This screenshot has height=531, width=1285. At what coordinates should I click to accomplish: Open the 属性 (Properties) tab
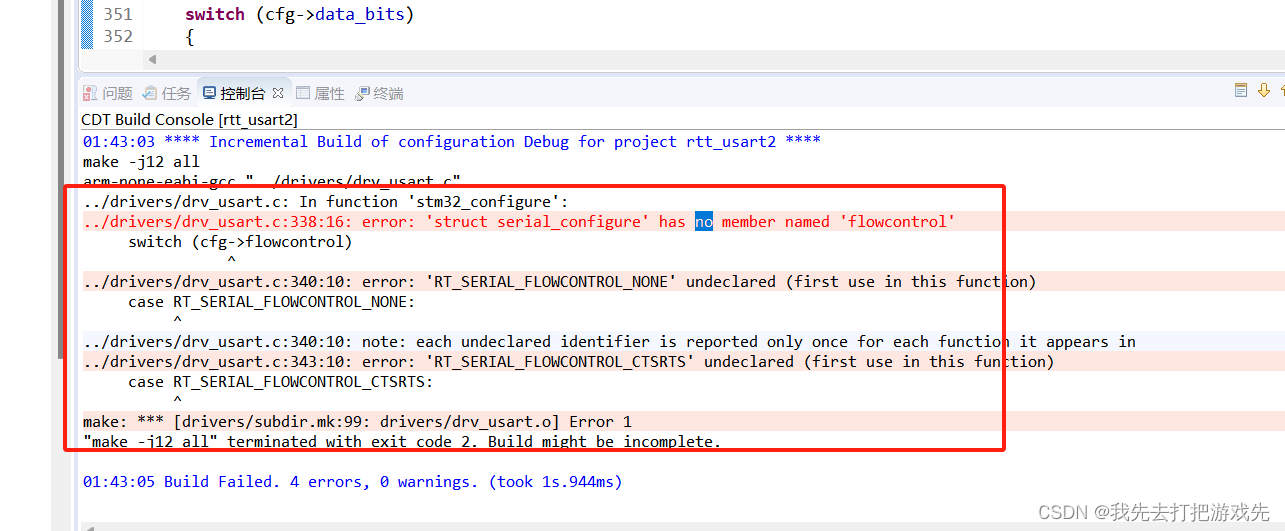tap(320, 93)
